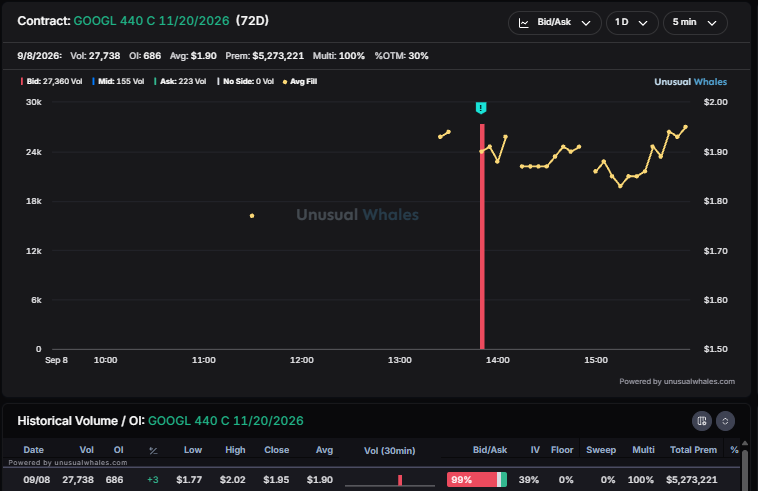Click the teal alert marker above the red bar

[481, 108]
